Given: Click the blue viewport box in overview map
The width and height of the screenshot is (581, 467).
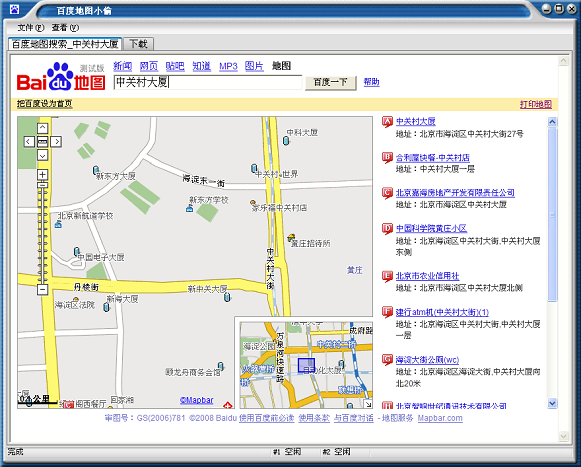Looking at the screenshot, I should pyautogui.click(x=306, y=365).
